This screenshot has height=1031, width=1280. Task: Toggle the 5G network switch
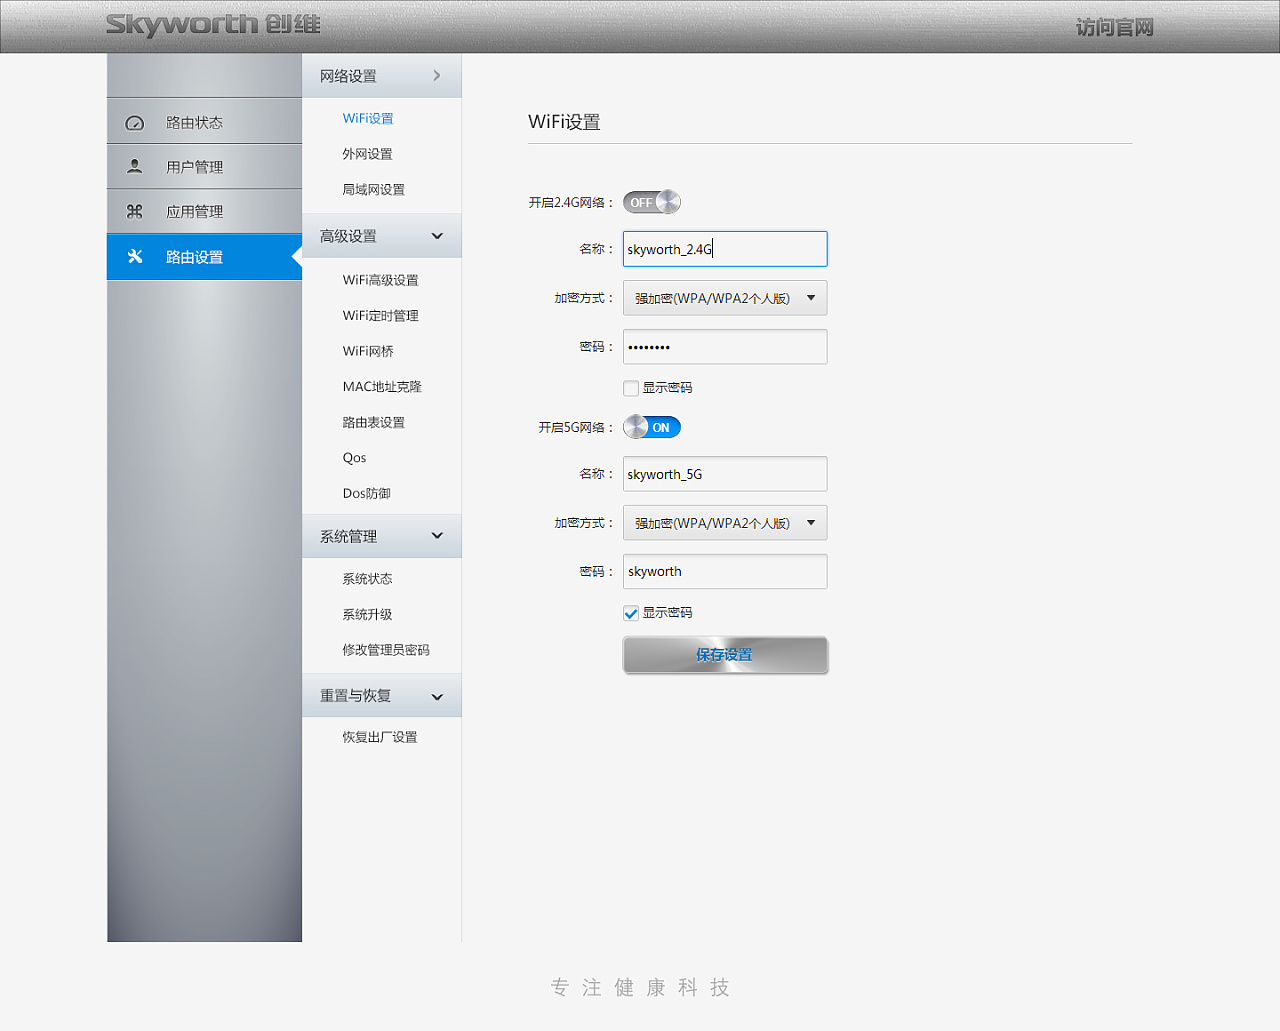click(x=652, y=427)
